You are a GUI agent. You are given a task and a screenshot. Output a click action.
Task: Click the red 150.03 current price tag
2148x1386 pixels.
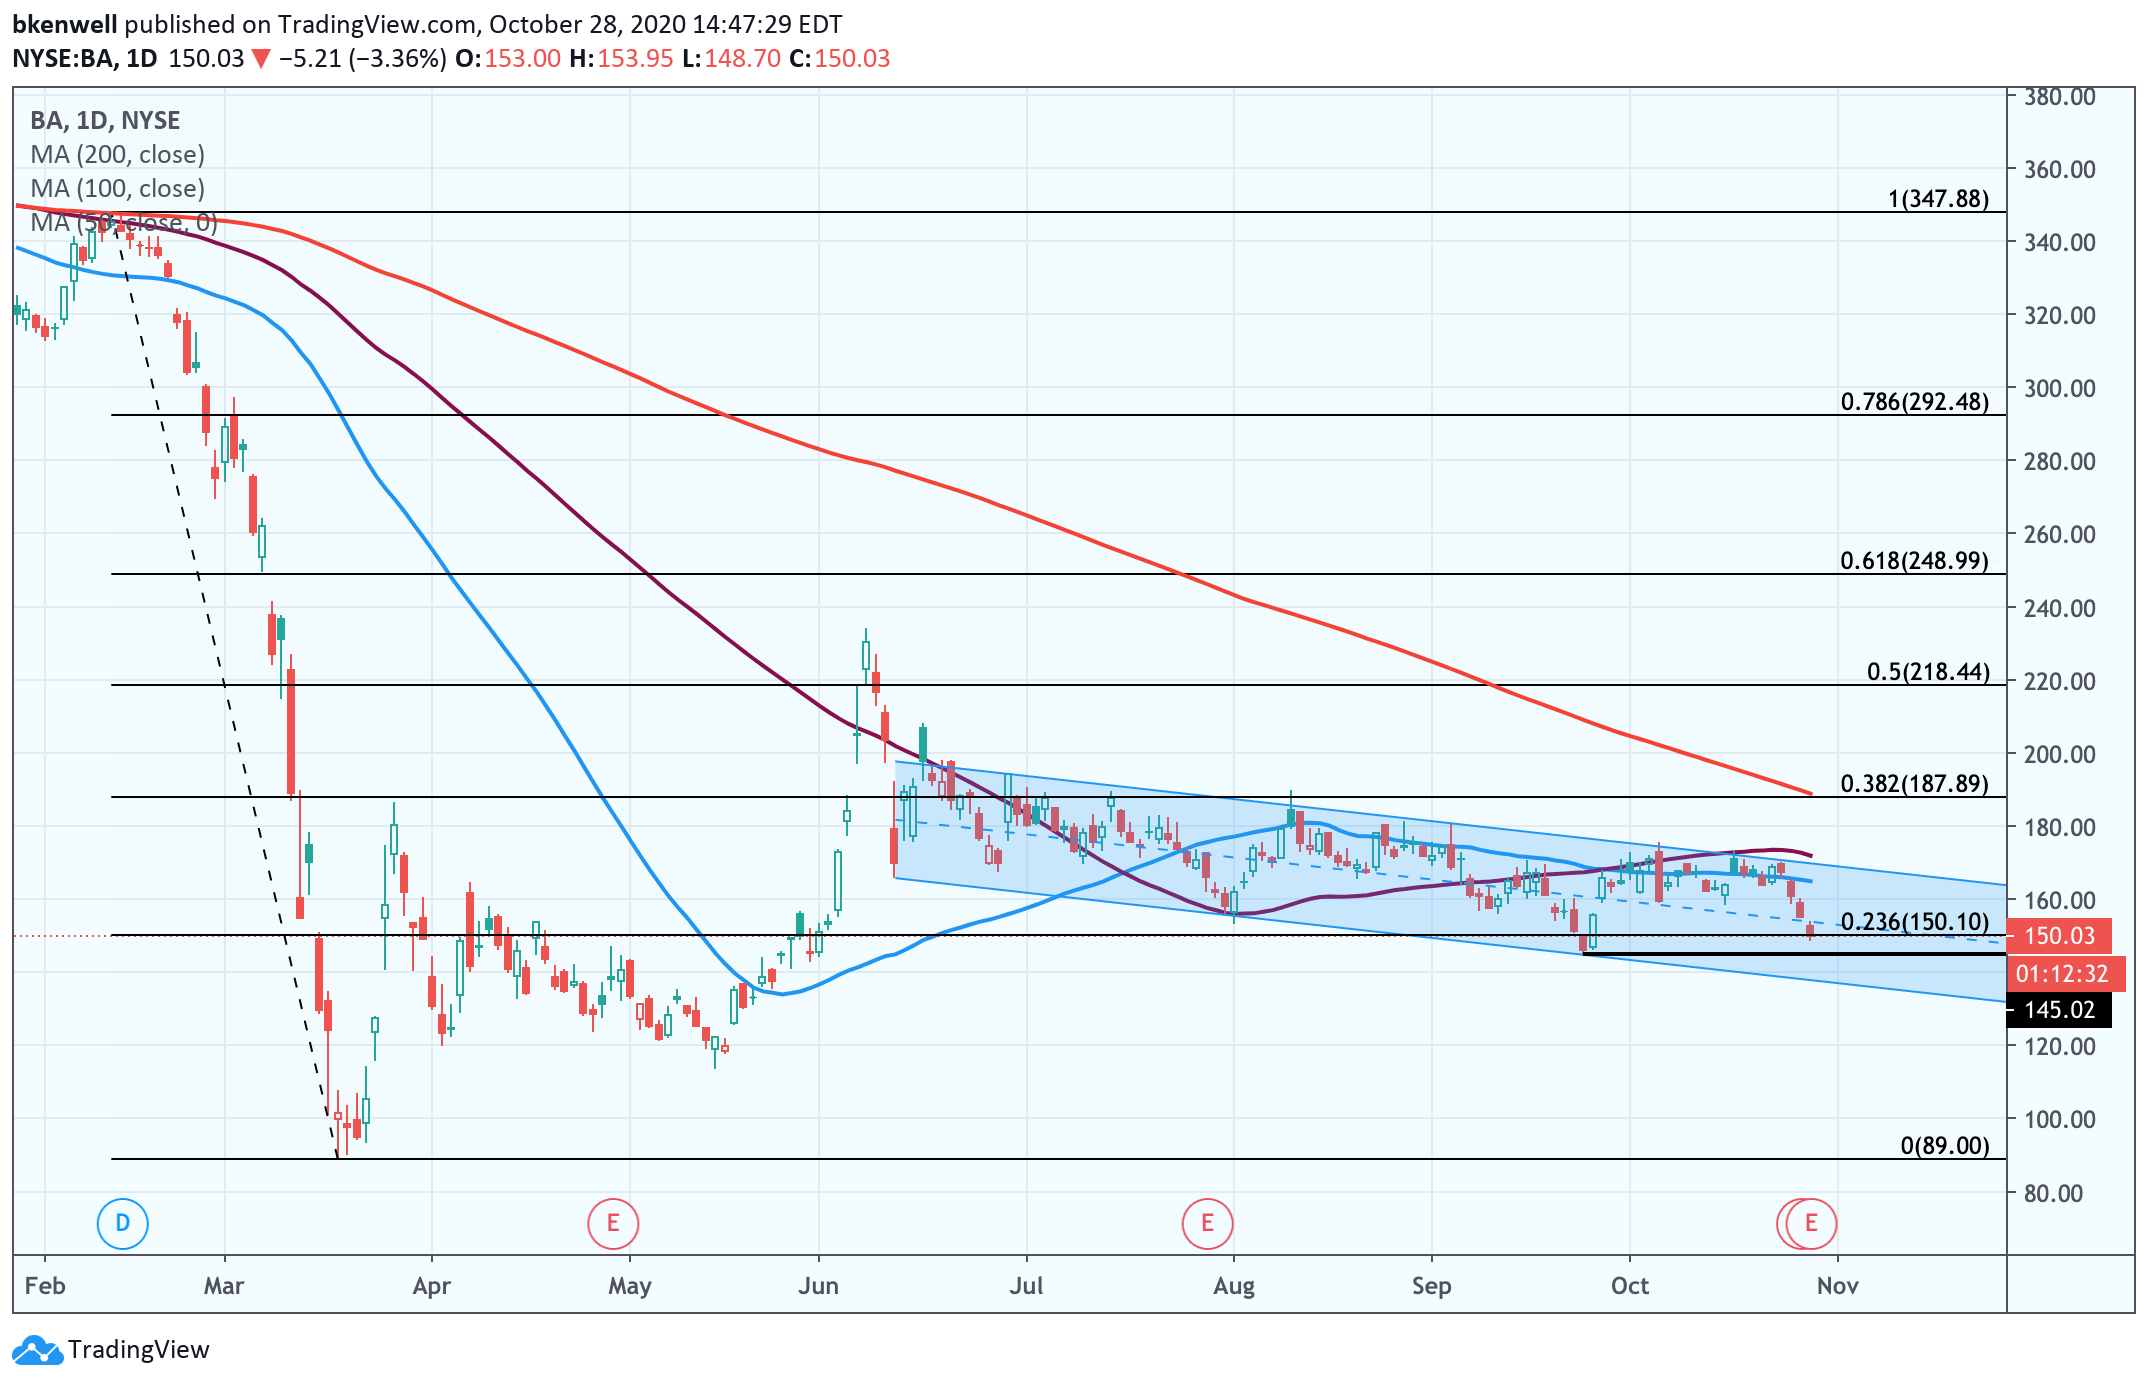coord(2059,936)
